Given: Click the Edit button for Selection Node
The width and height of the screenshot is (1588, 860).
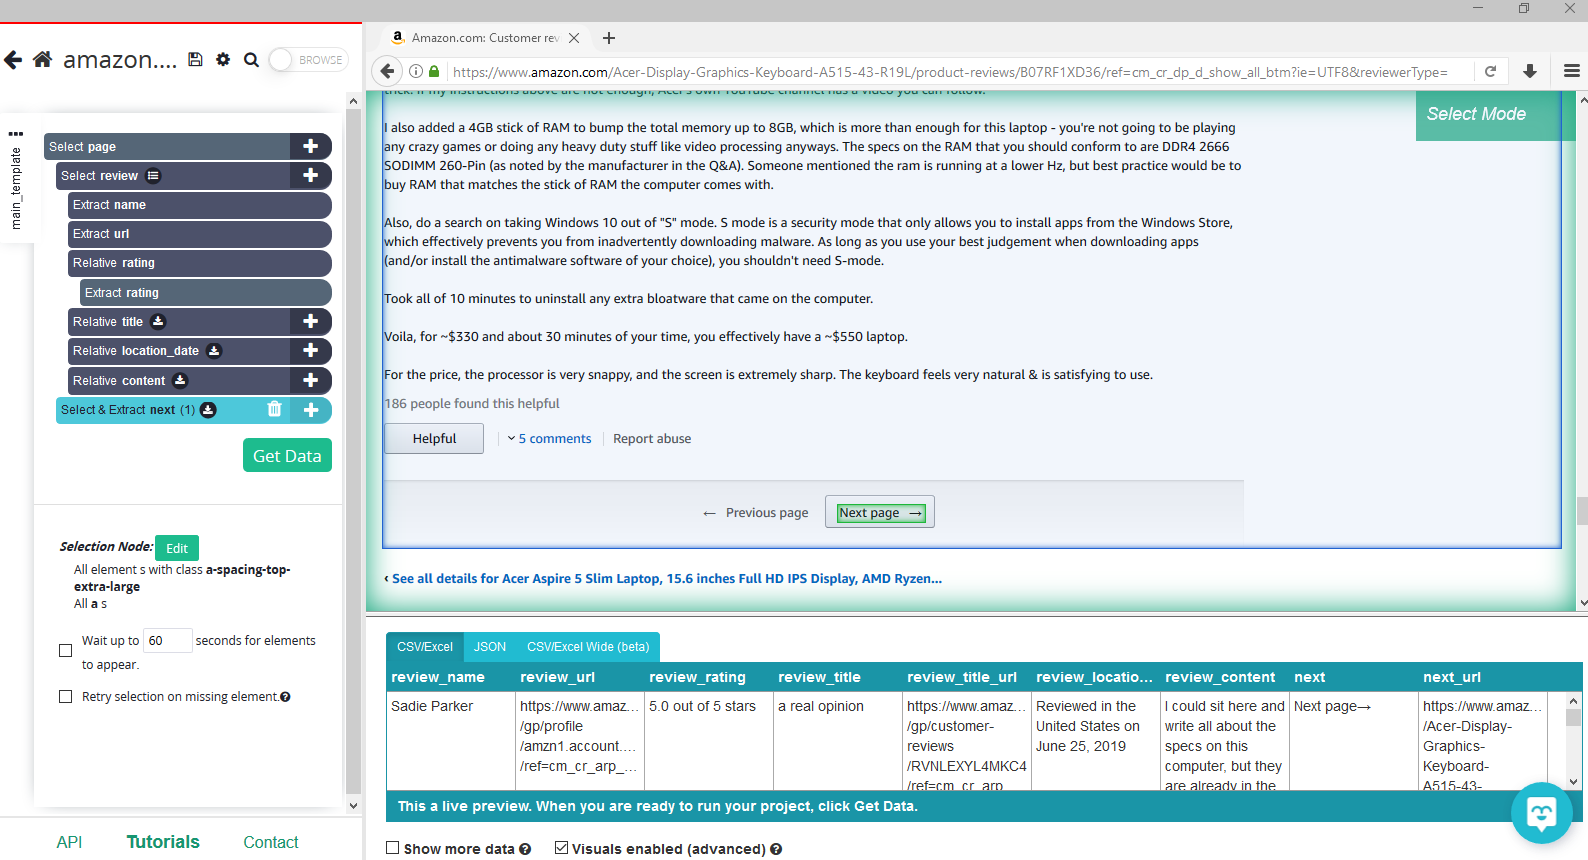Looking at the screenshot, I should (x=177, y=548).
